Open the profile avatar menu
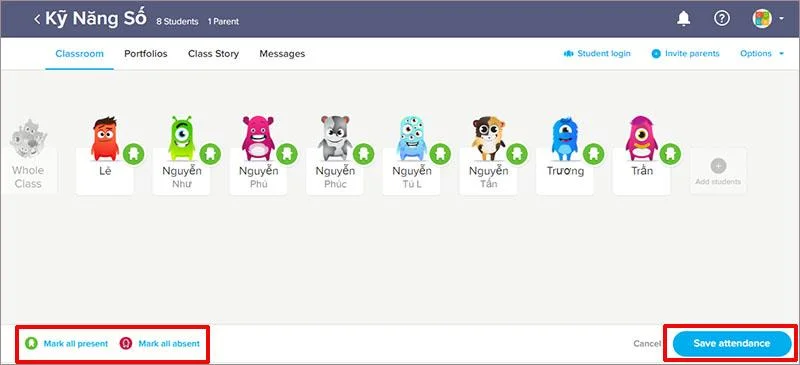This screenshot has width=800, height=365. point(767,19)
